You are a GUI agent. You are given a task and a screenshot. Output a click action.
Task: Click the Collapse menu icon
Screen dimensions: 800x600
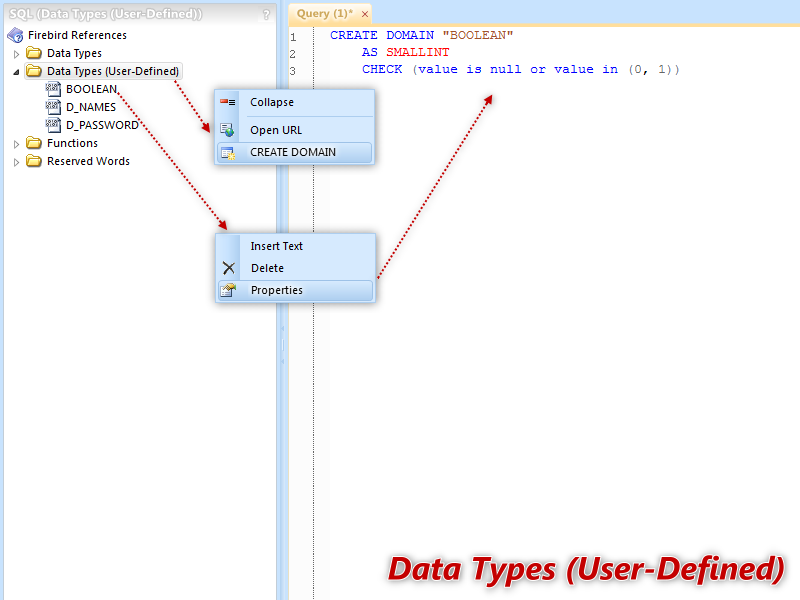pyautogui.click(x=228, y=102)
